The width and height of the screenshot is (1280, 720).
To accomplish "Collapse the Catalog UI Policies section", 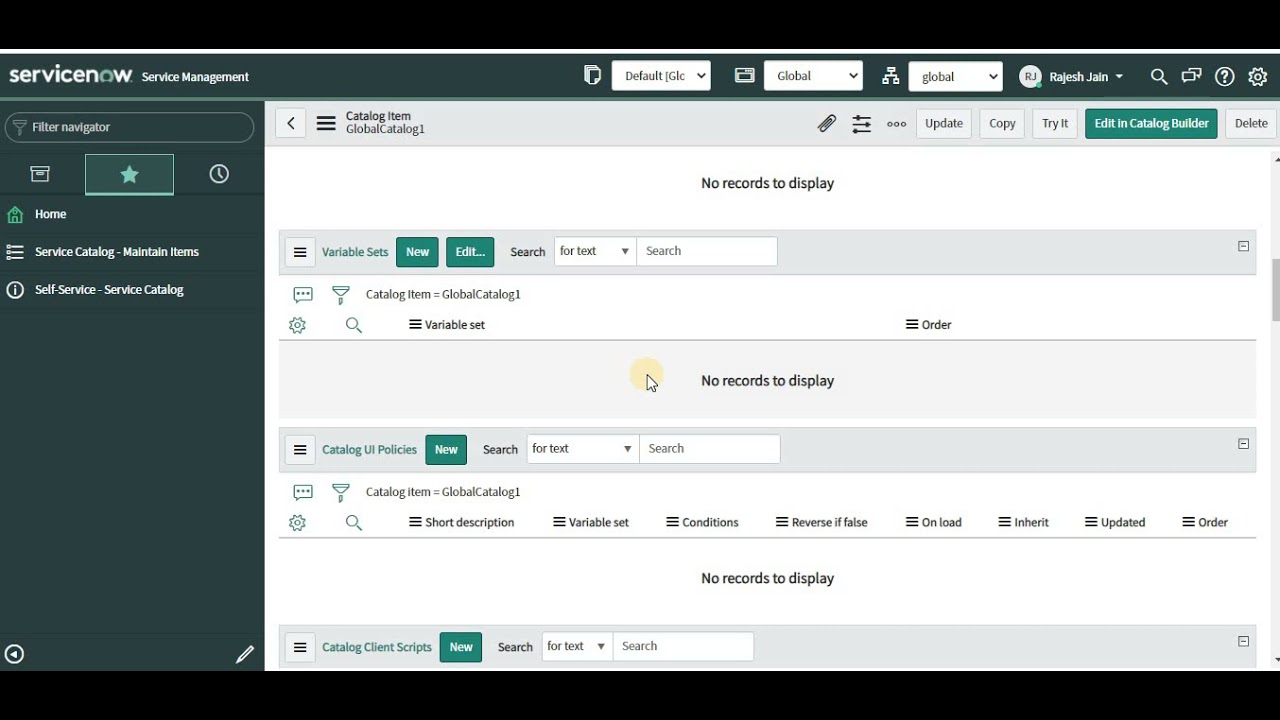I will point(1243,443).
